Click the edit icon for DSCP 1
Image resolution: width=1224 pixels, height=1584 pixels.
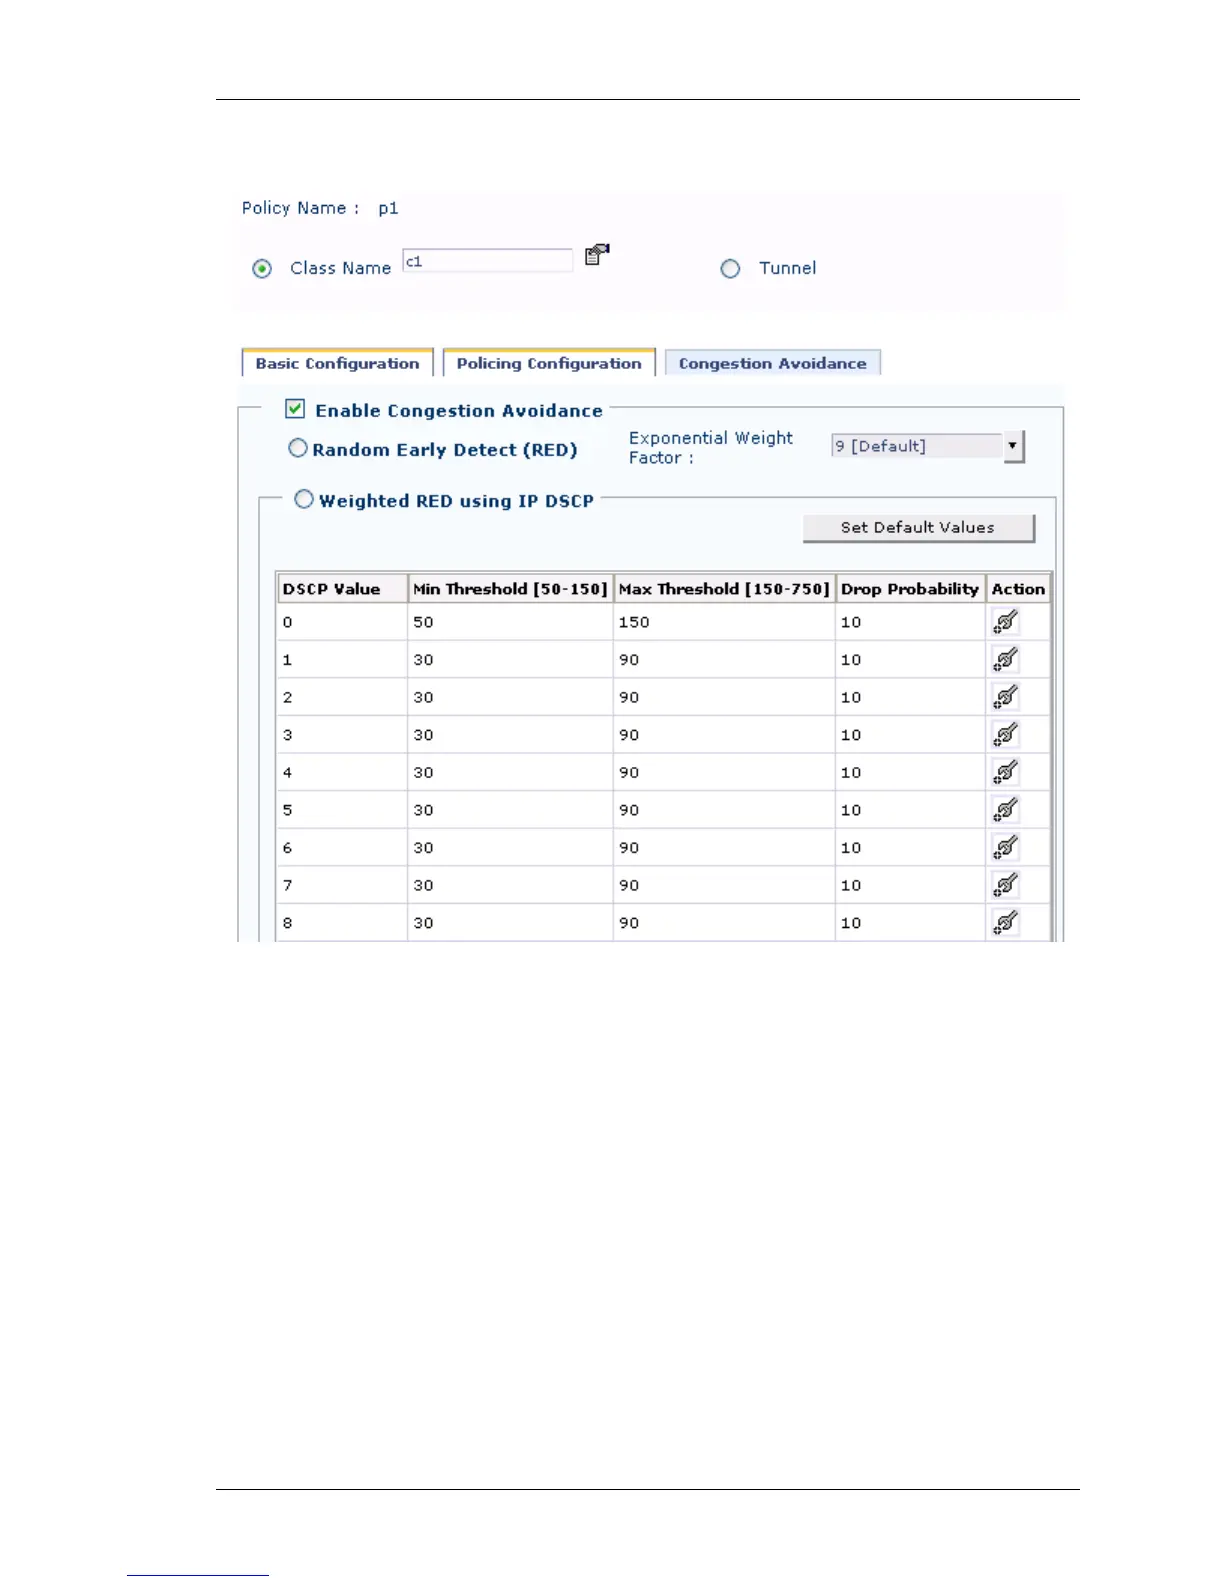click(1006, 660)
